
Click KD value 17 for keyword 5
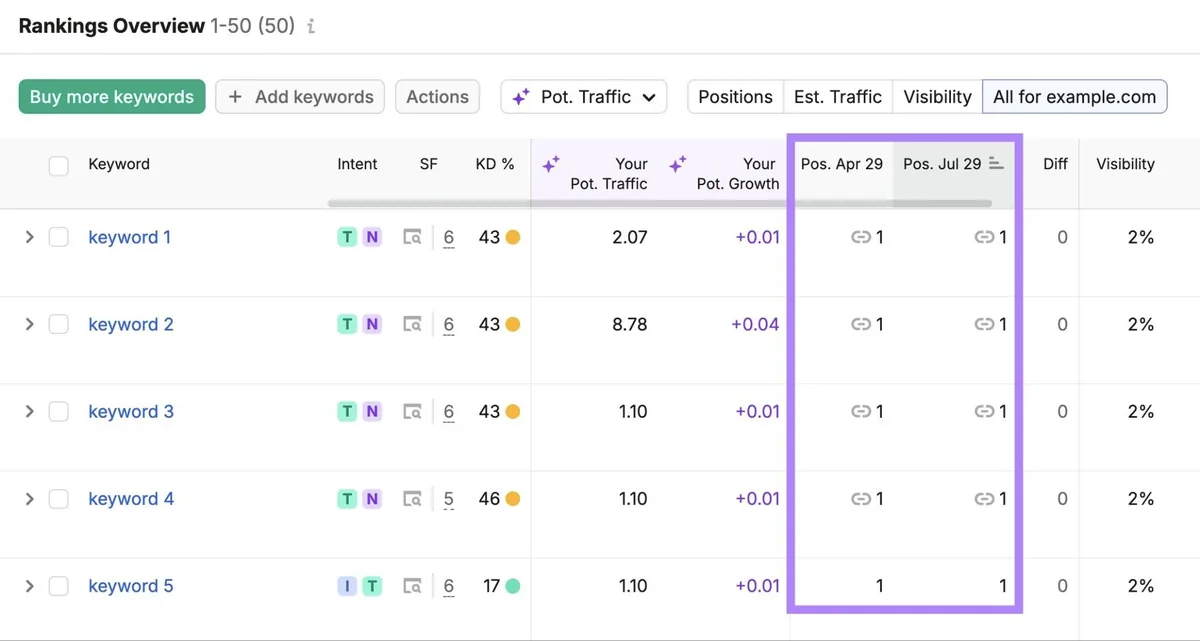pyautogui.click(x=491, y=586)
